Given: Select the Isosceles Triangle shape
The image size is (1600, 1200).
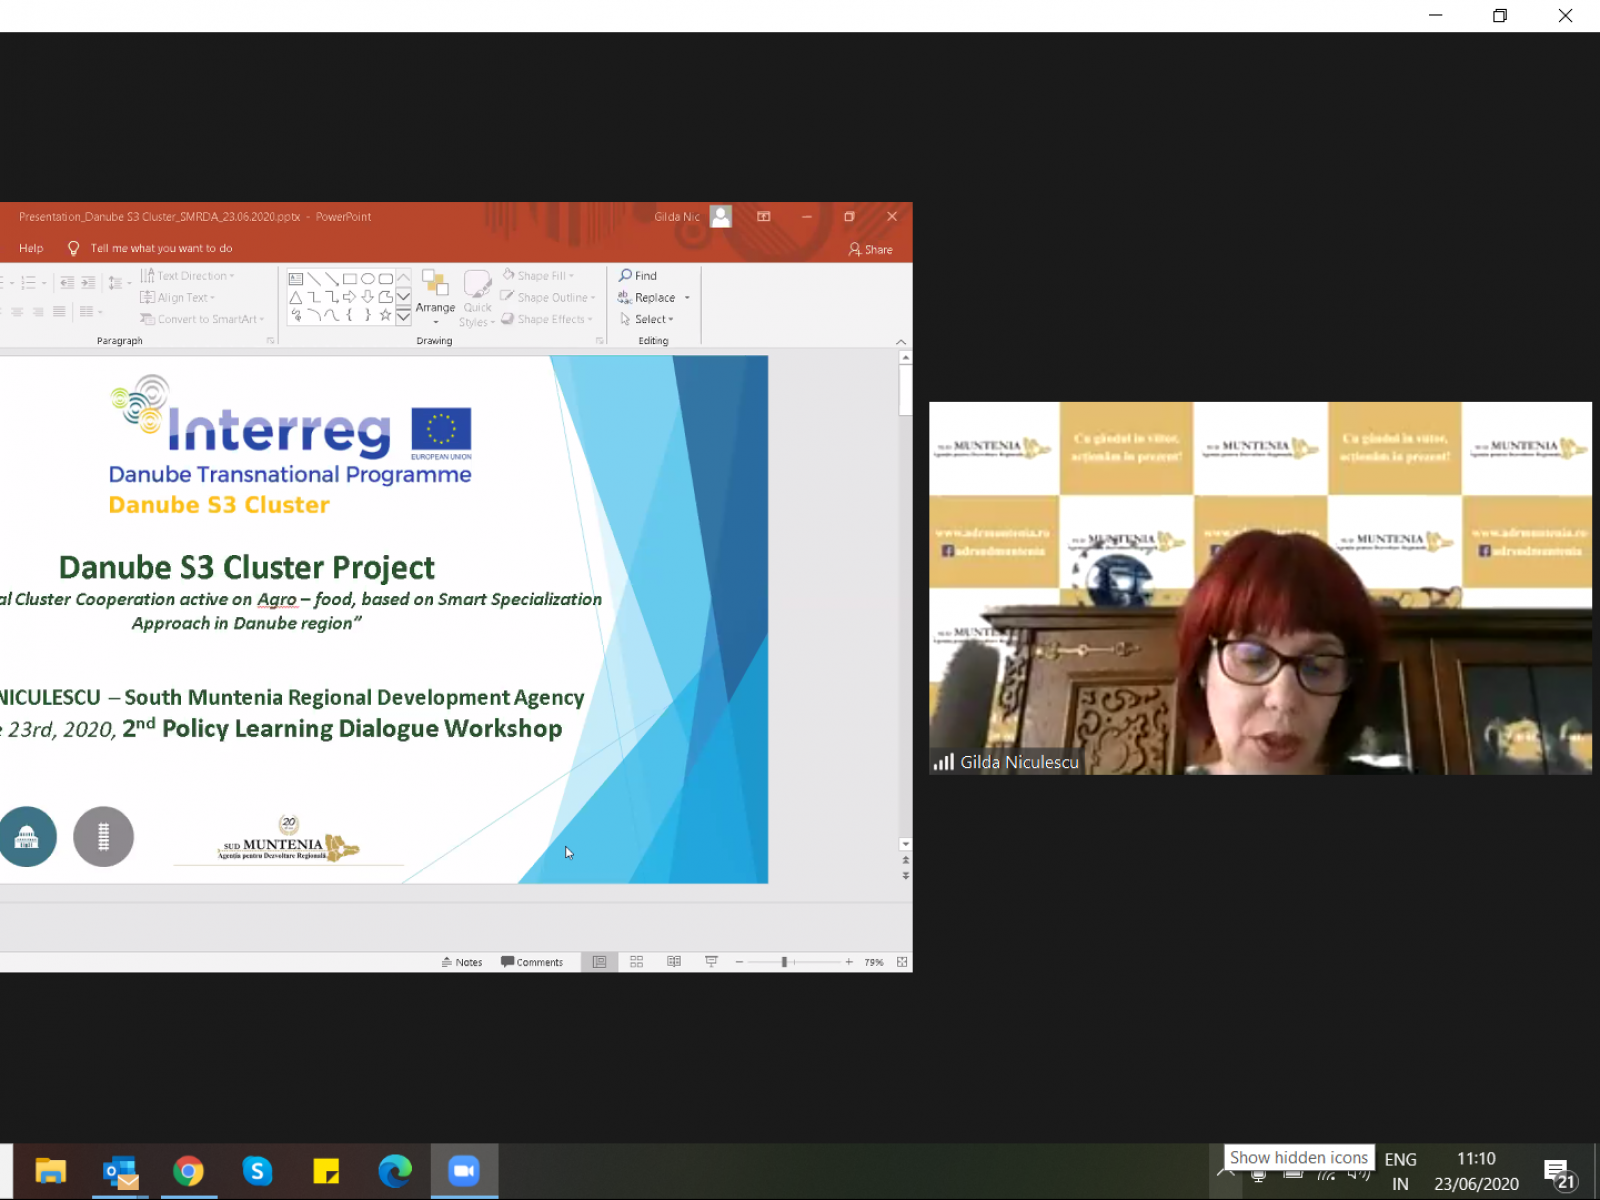Looking at the screenshot, I should click(296, 297).
